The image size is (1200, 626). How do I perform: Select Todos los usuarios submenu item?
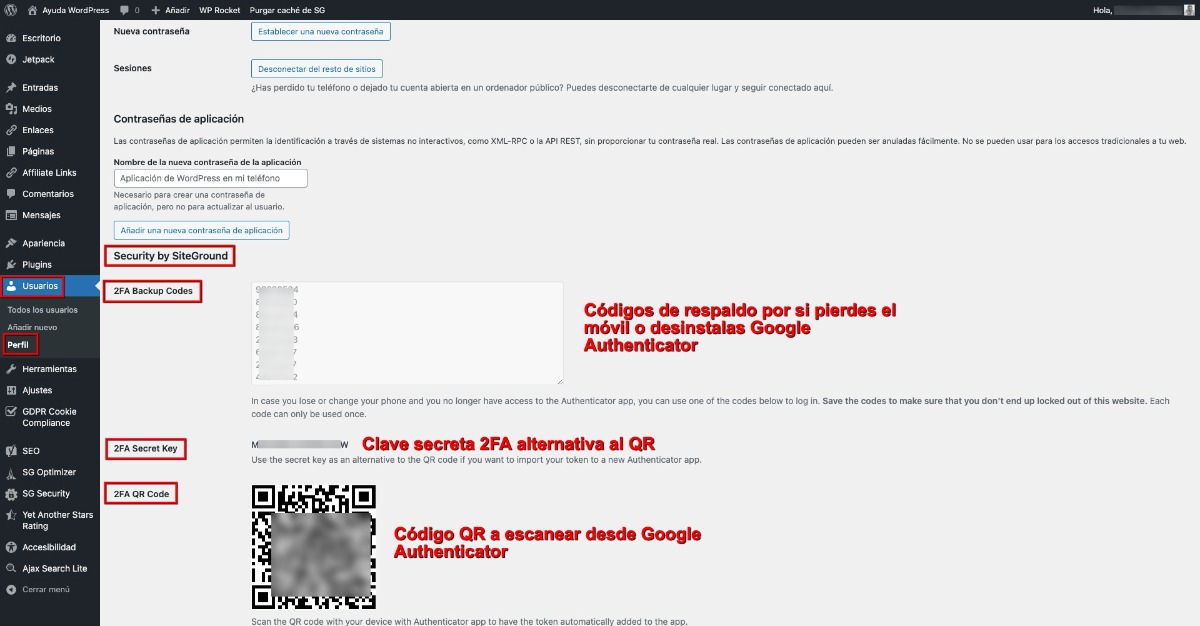(42, 310)
